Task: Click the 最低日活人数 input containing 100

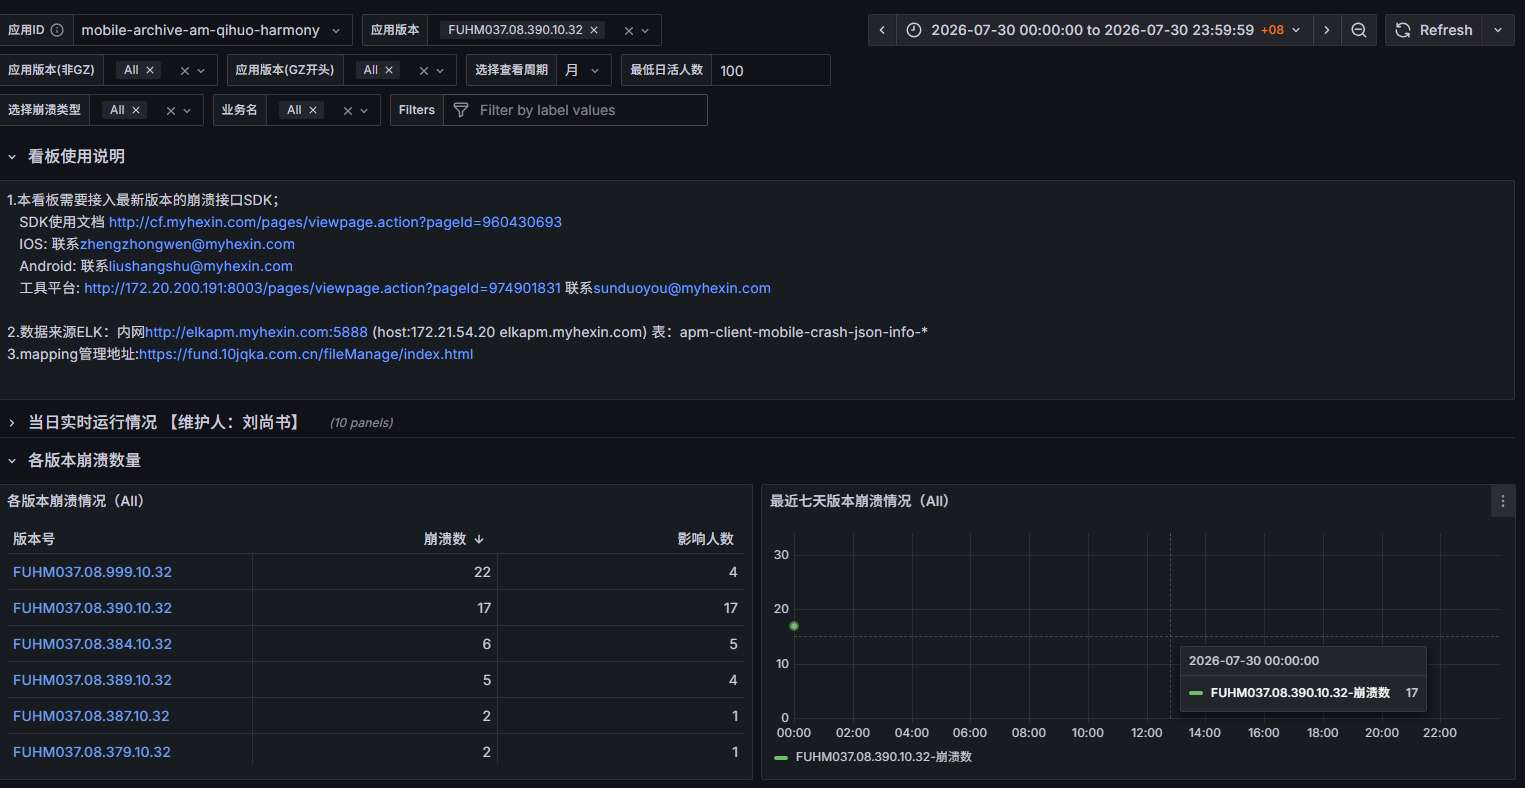Action: (x=770, y=70)
